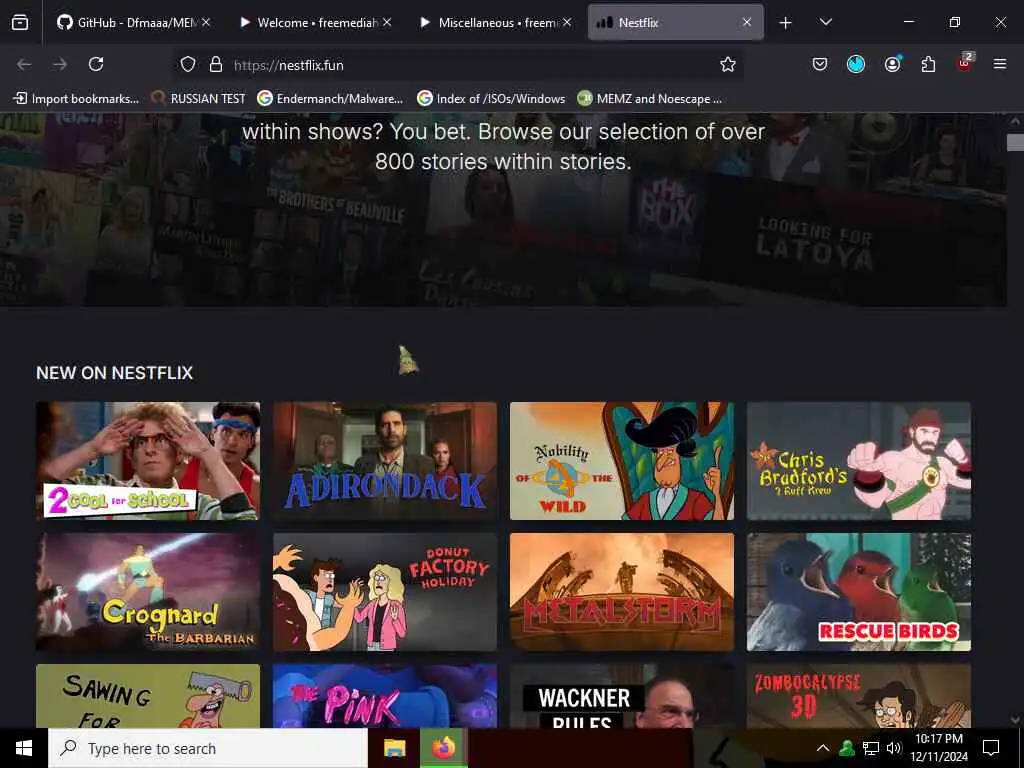Open Chris Bradford's 2 Buff Krew thumbnail
The height and width of the screenshot is (768, 1024).
coord(859,460)
